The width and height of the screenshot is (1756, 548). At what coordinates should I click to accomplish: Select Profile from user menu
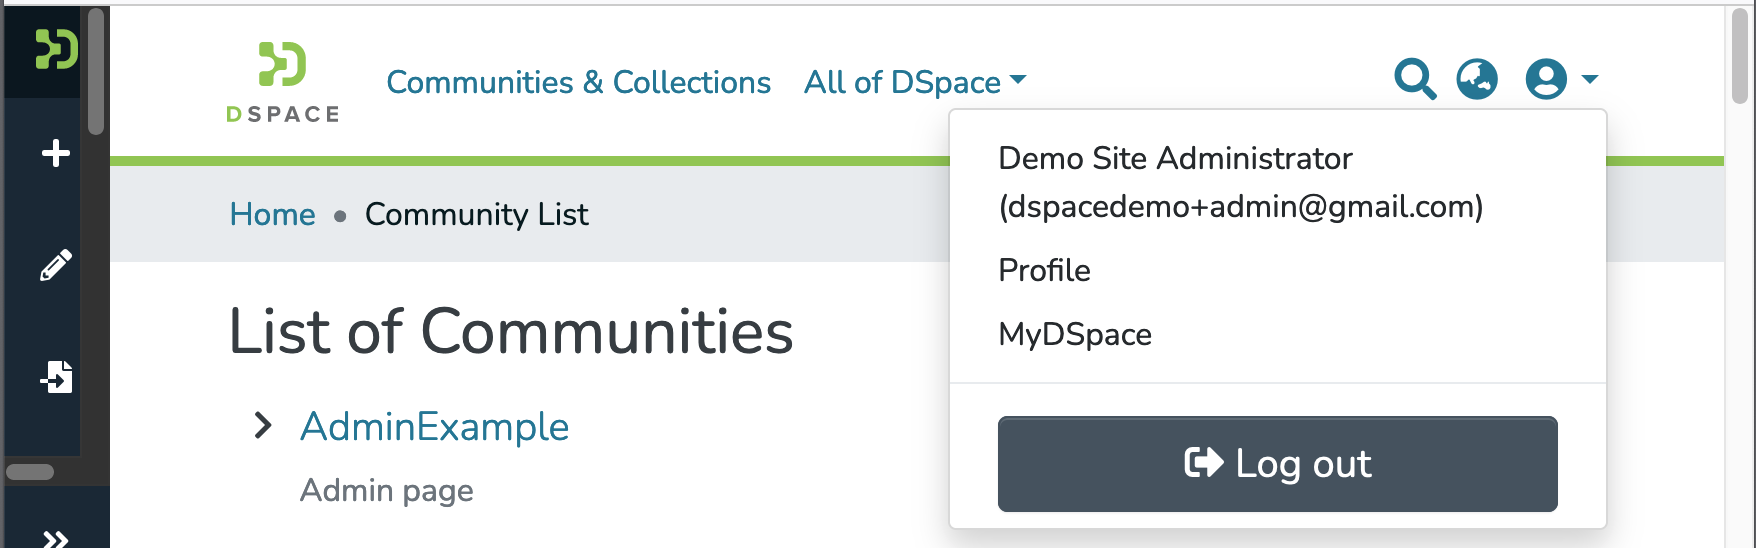1044,270
